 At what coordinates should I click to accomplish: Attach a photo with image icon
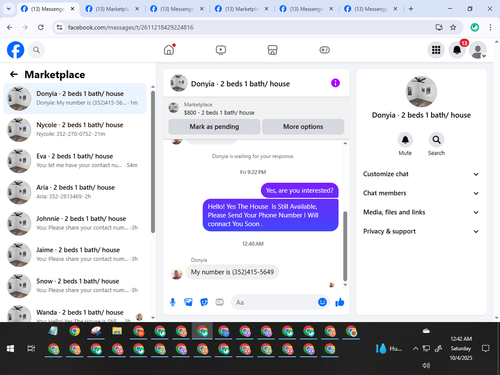[188, 302]
